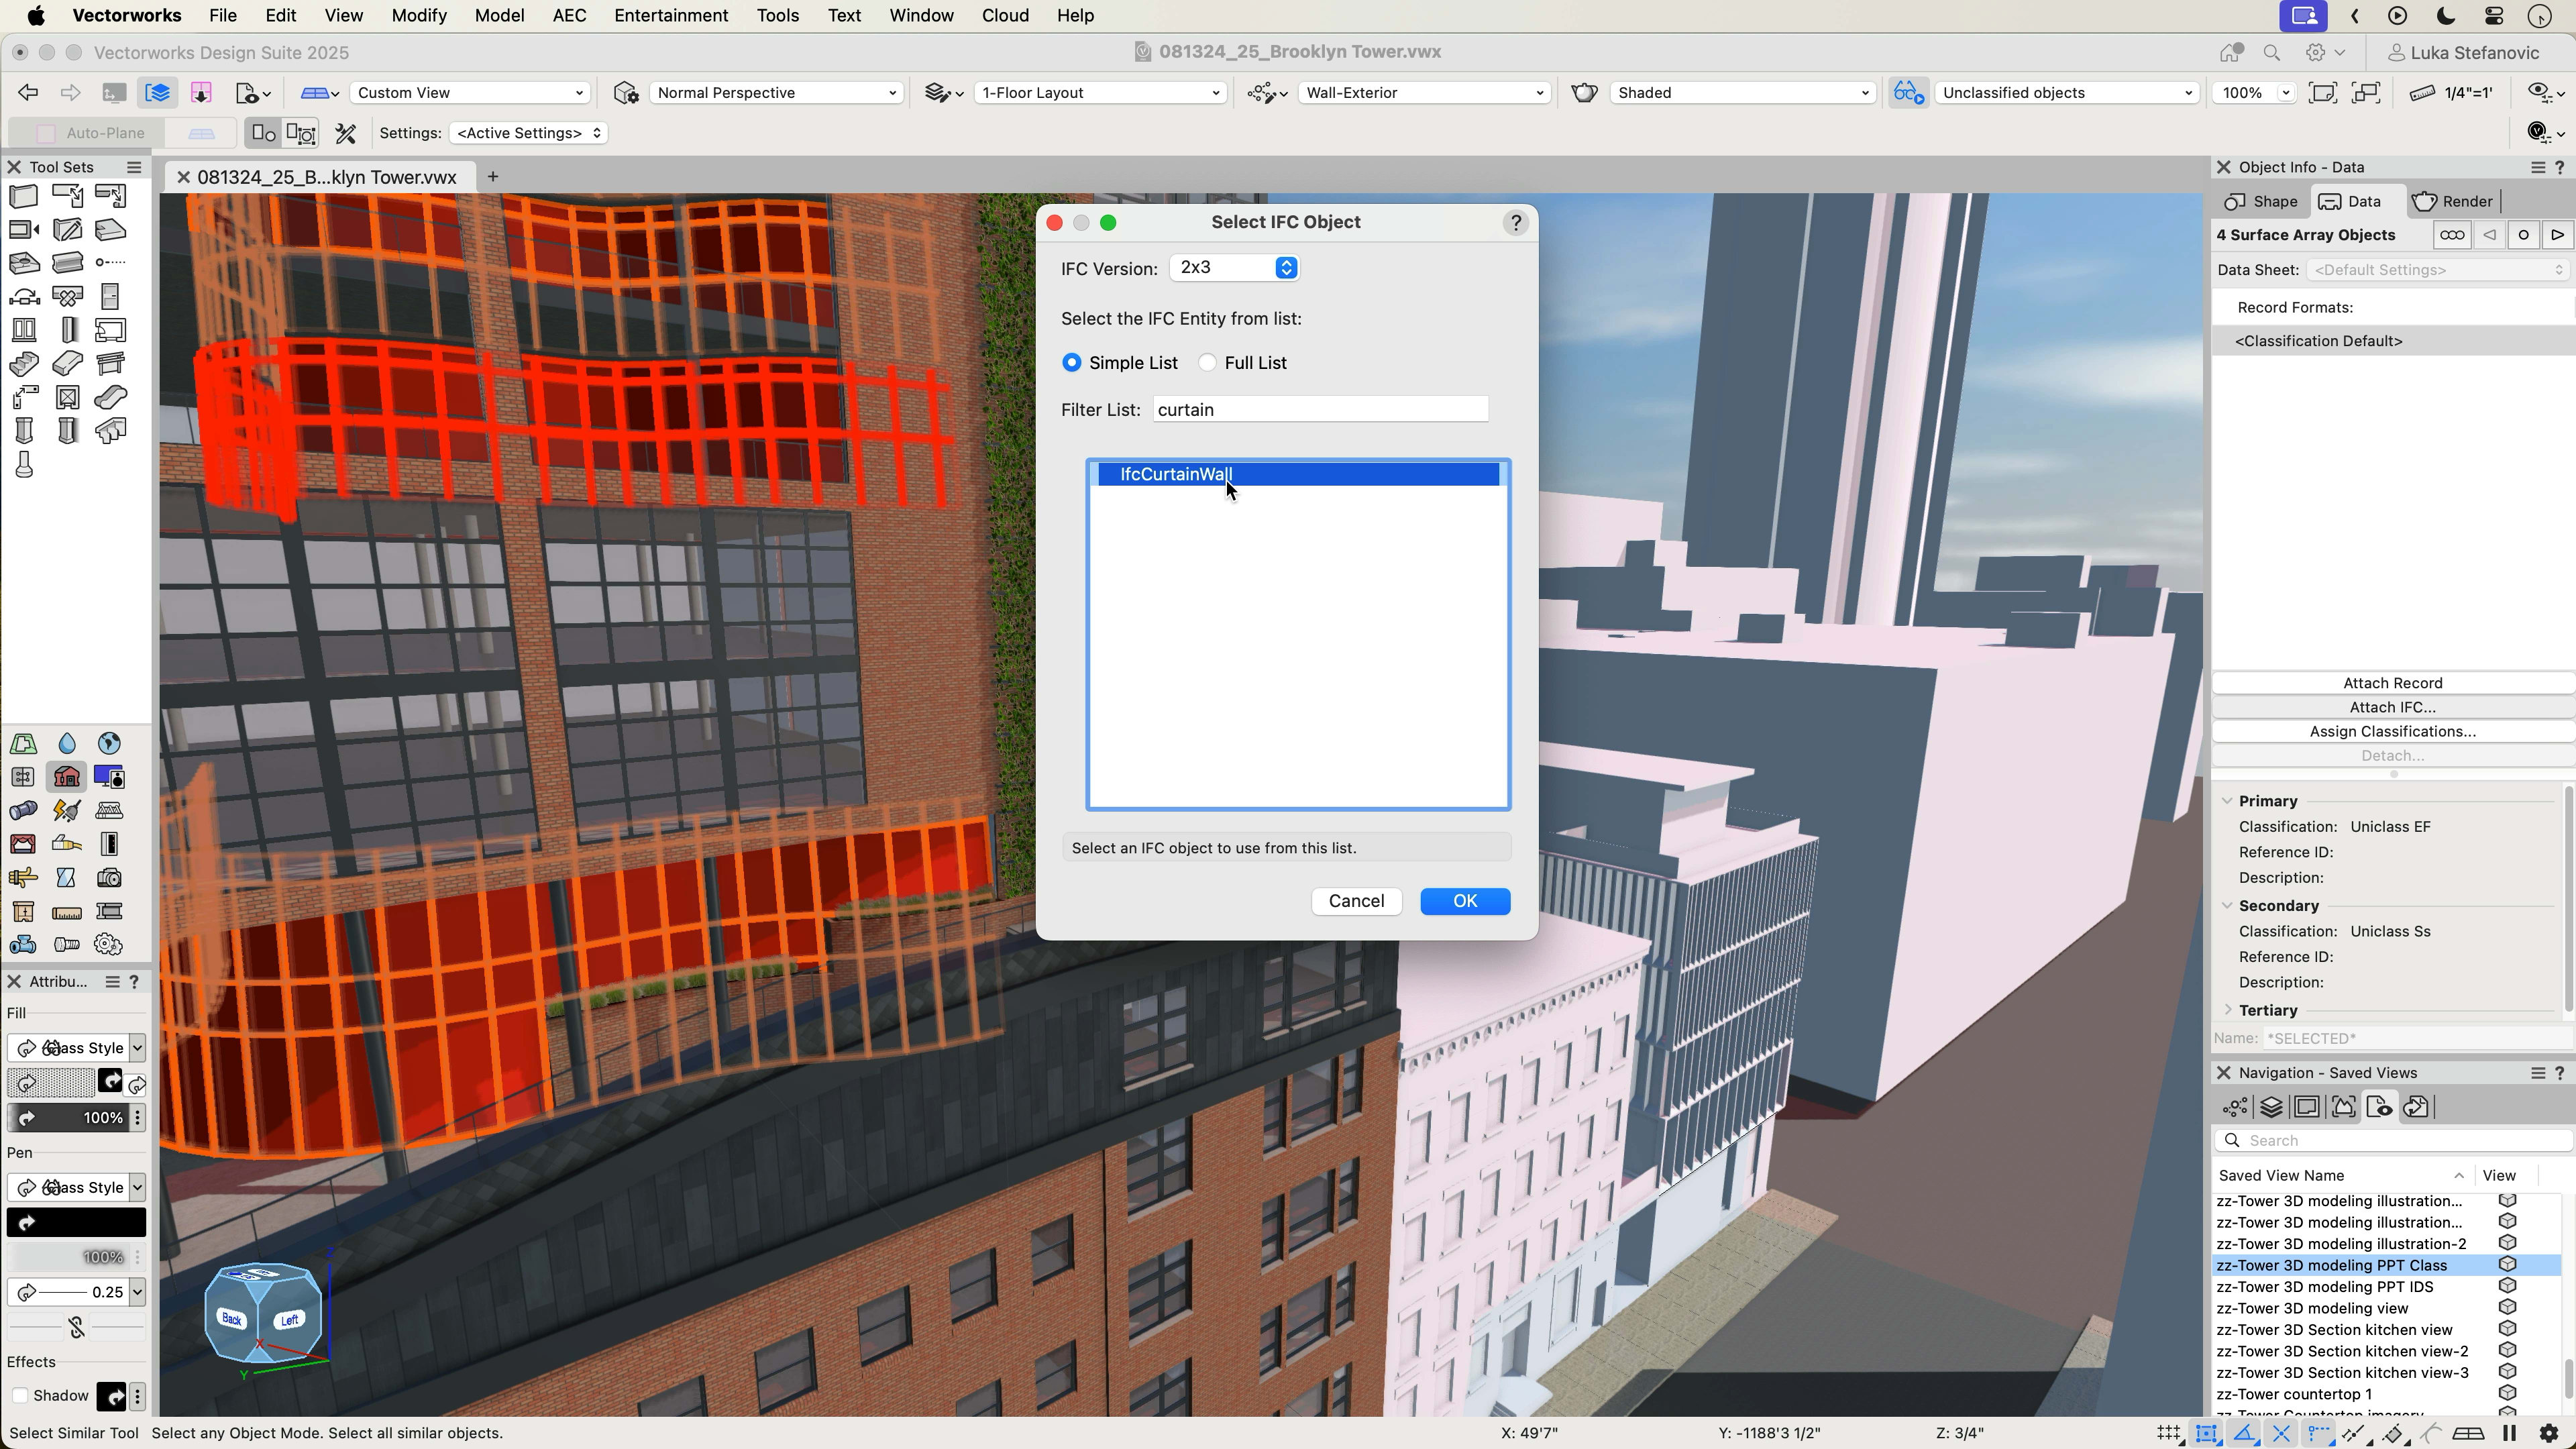Select the Full List radio button

[x=1208, y=363]
